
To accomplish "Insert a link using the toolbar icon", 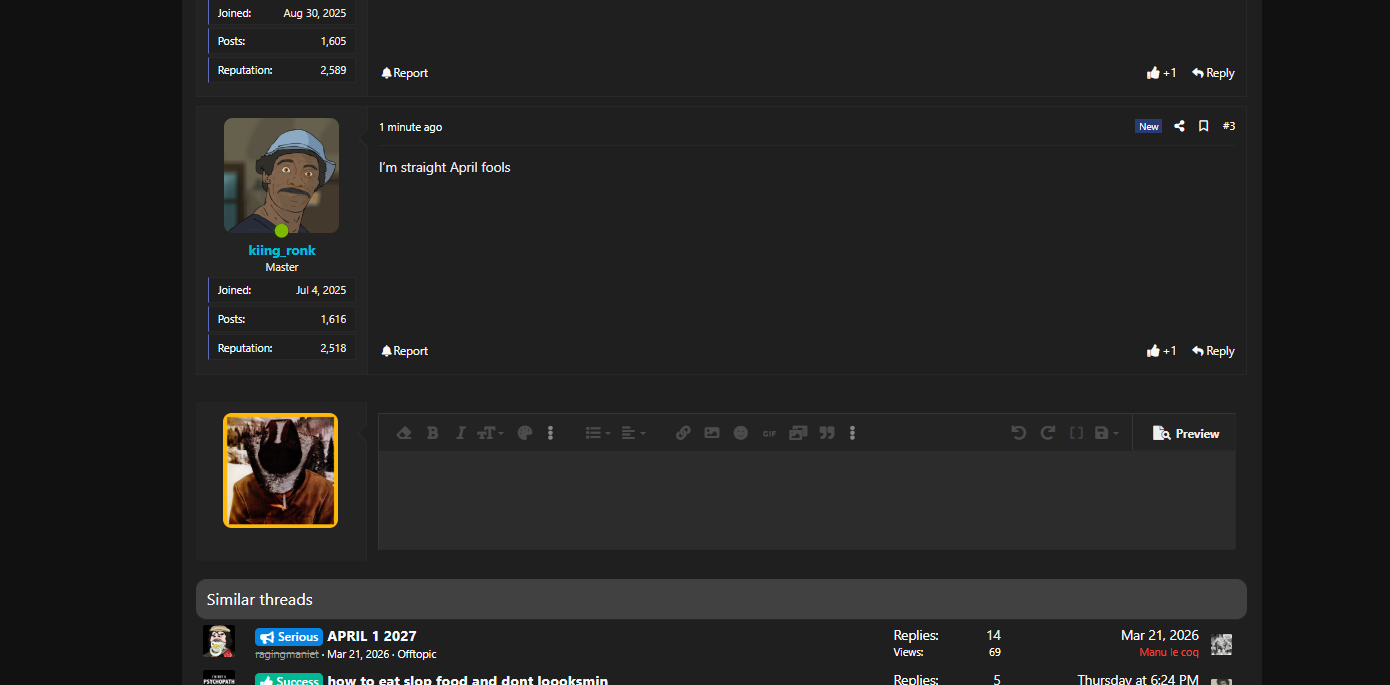I will 683,433.
